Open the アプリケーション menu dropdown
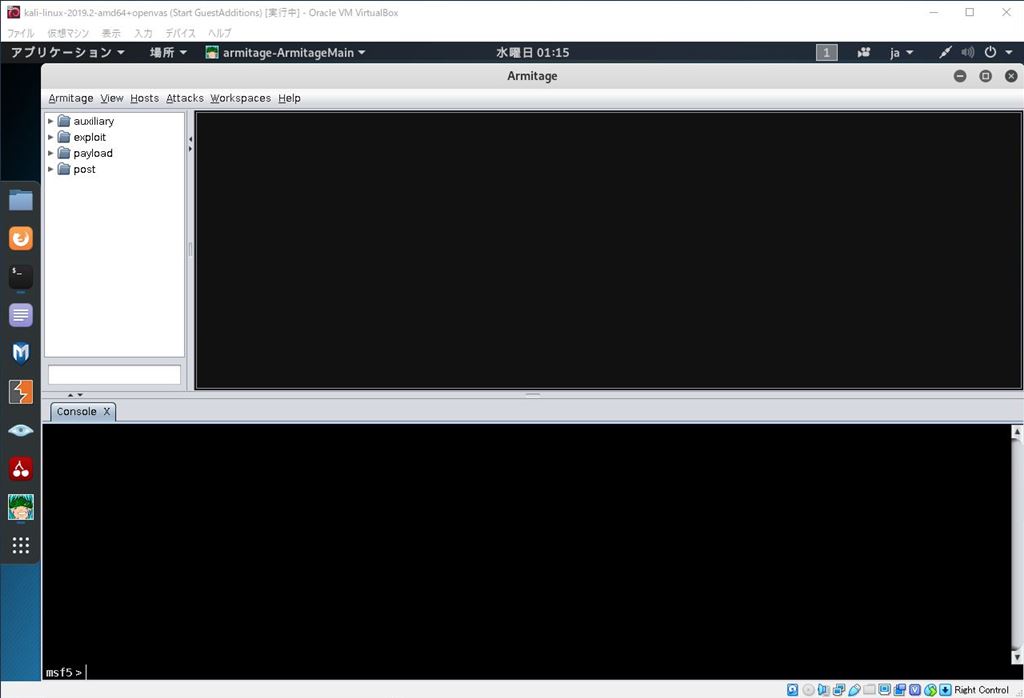The width and height of the screenshot is (1024, 698). (x=67, y=52)
